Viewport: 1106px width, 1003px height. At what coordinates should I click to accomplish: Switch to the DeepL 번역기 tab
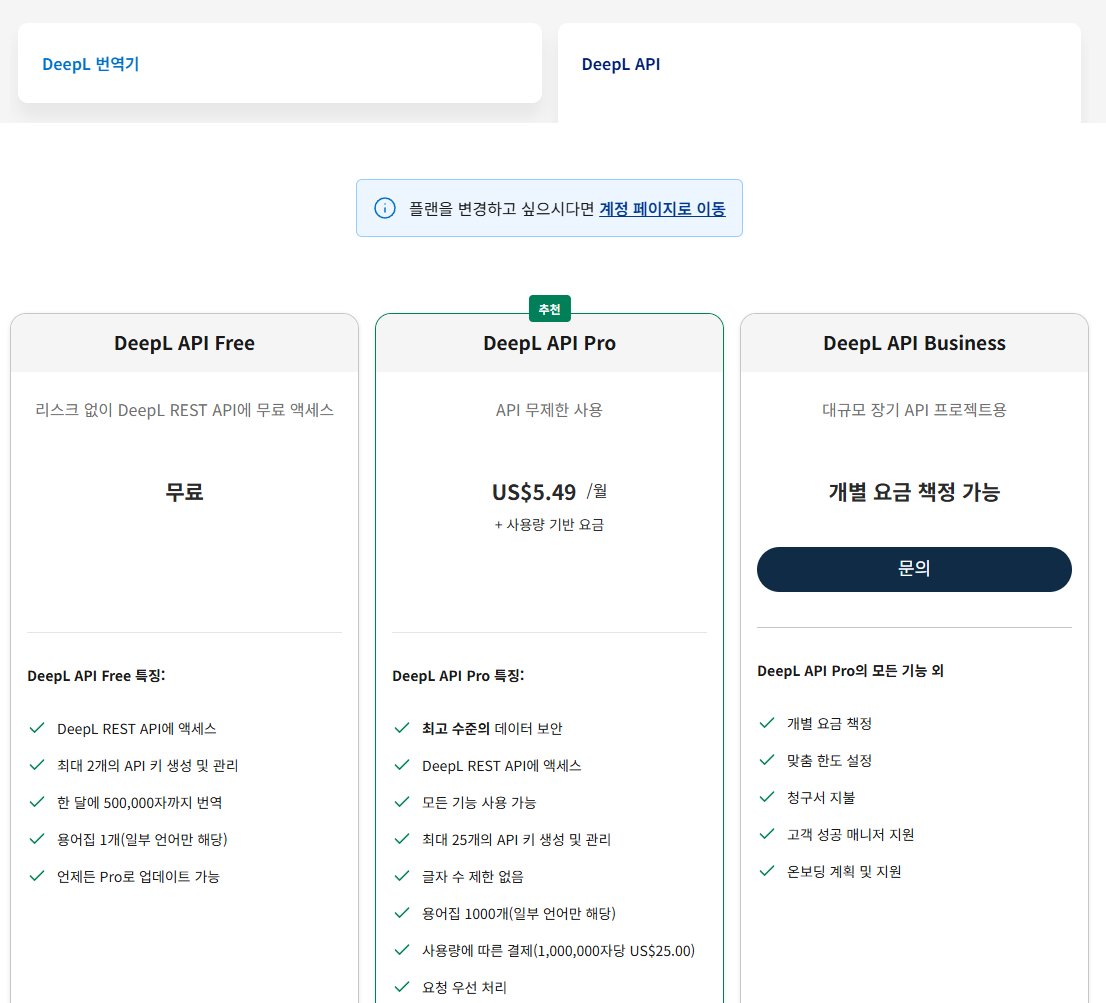(90, 64)
